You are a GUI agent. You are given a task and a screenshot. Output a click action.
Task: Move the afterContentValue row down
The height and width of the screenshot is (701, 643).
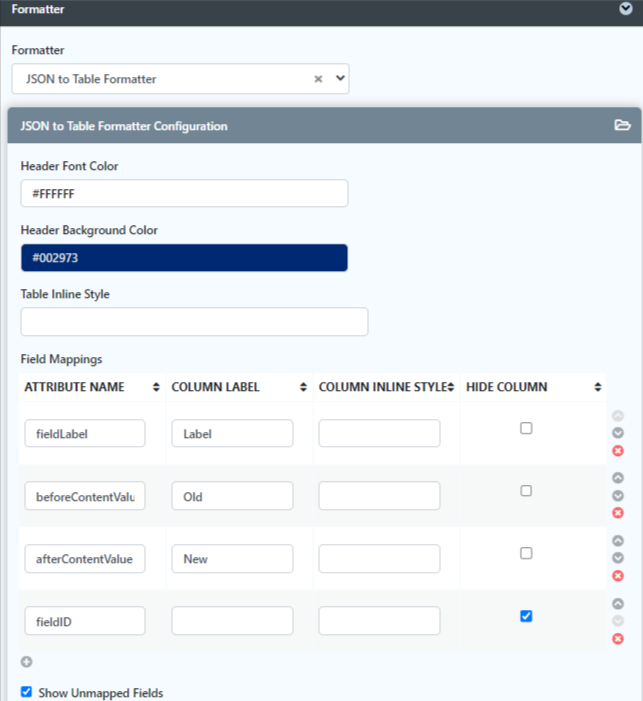point(618,558)
